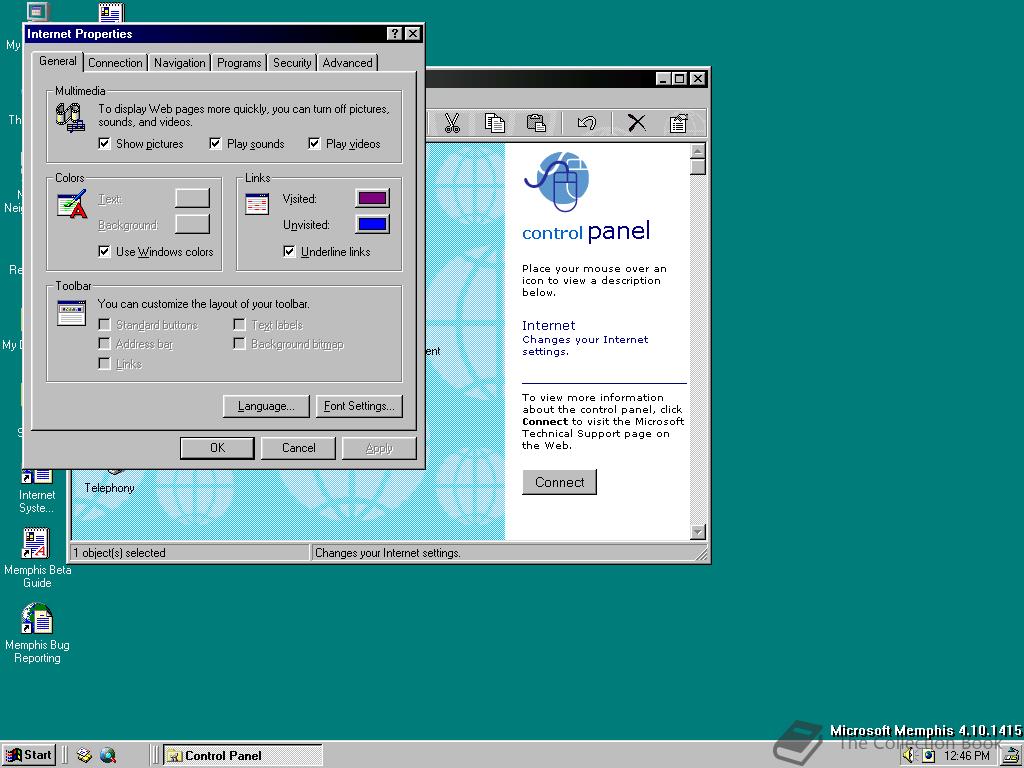Click the Multimedia section icon
The width and height of the screenshot is (1024, 768).
pyautogui.click(x=70, y=118)
